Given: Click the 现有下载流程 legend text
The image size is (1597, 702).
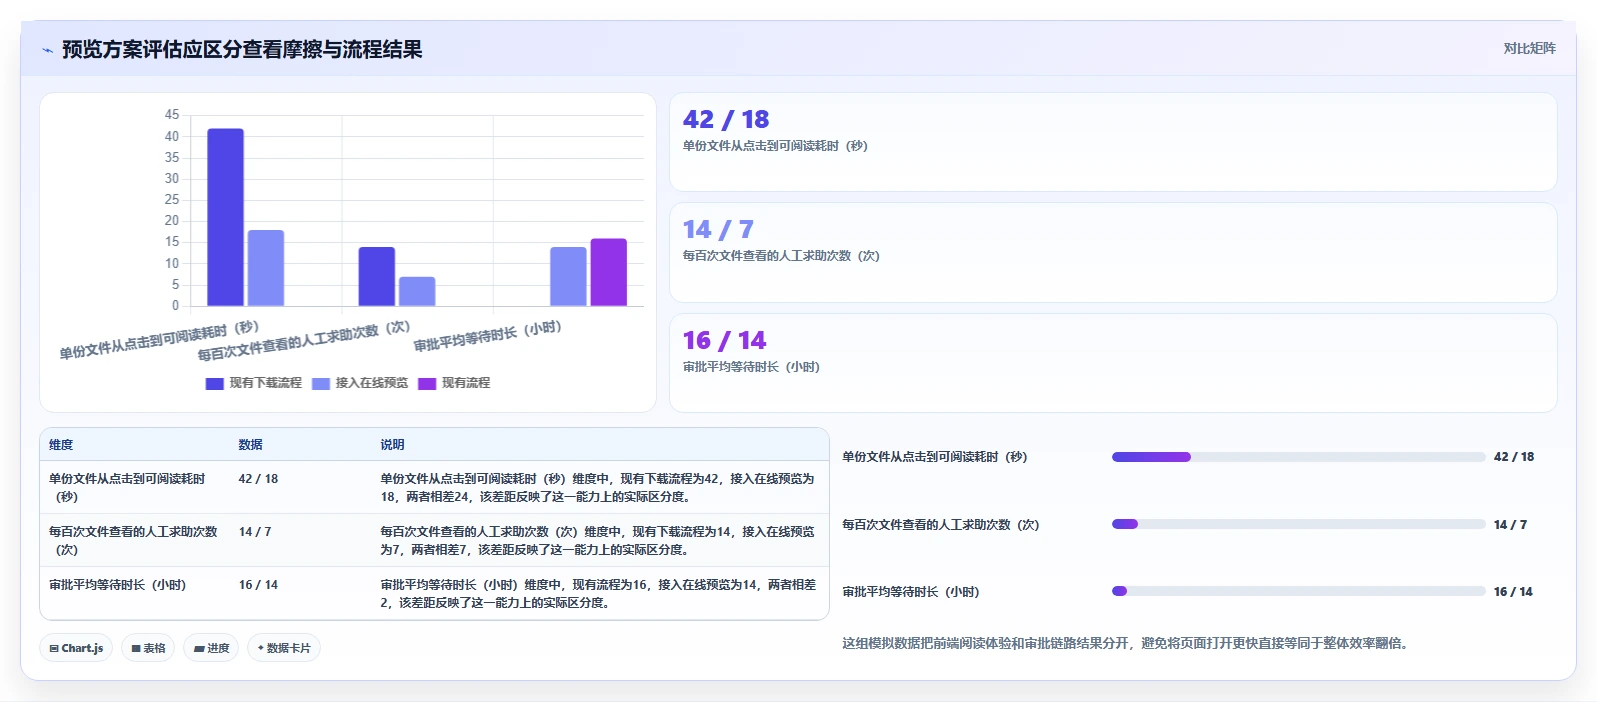Looking at the screenshot, I should (x=265, y=383).
